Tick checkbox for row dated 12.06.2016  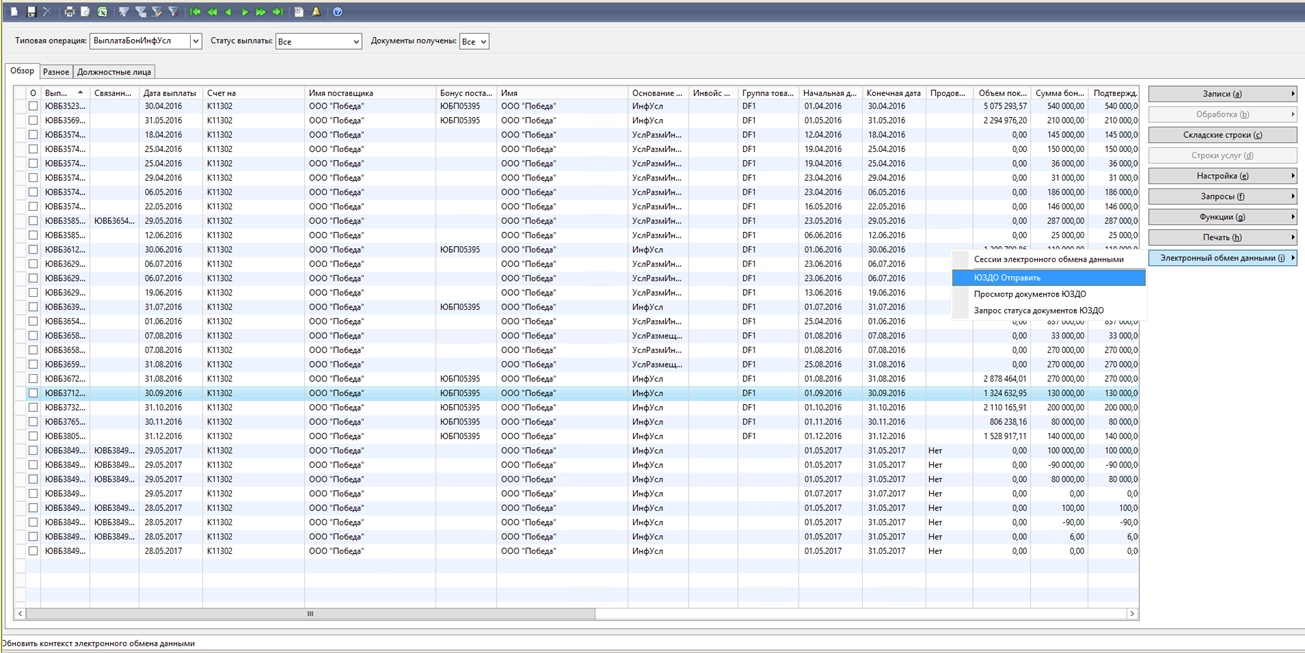click(33, 235)
